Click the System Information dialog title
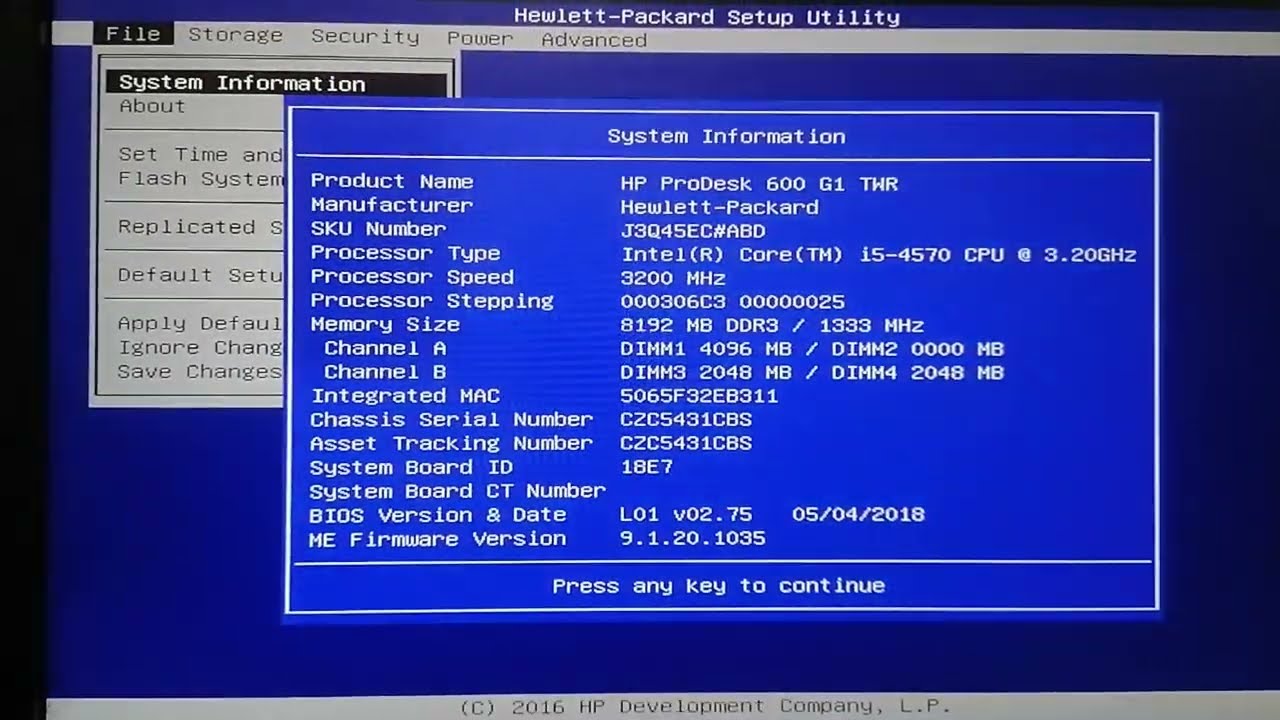 pos(726,136)
